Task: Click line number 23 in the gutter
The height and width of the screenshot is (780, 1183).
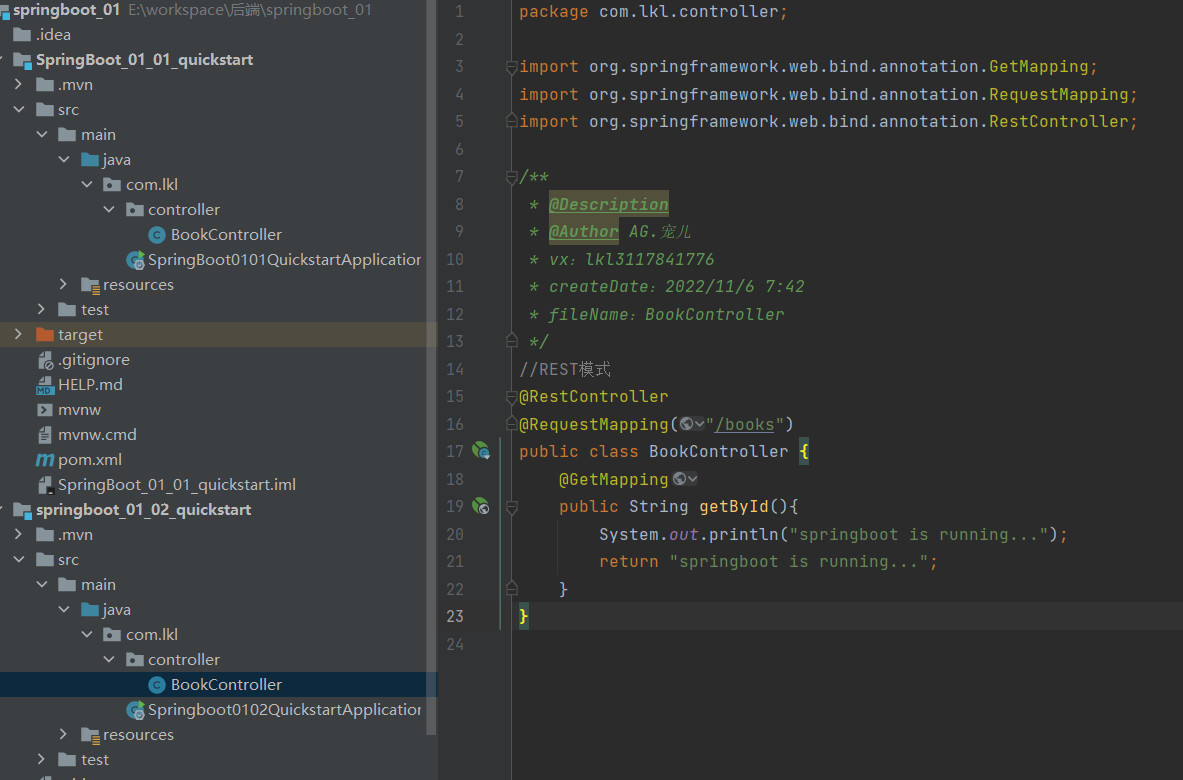Action: (x=455, y=616)
